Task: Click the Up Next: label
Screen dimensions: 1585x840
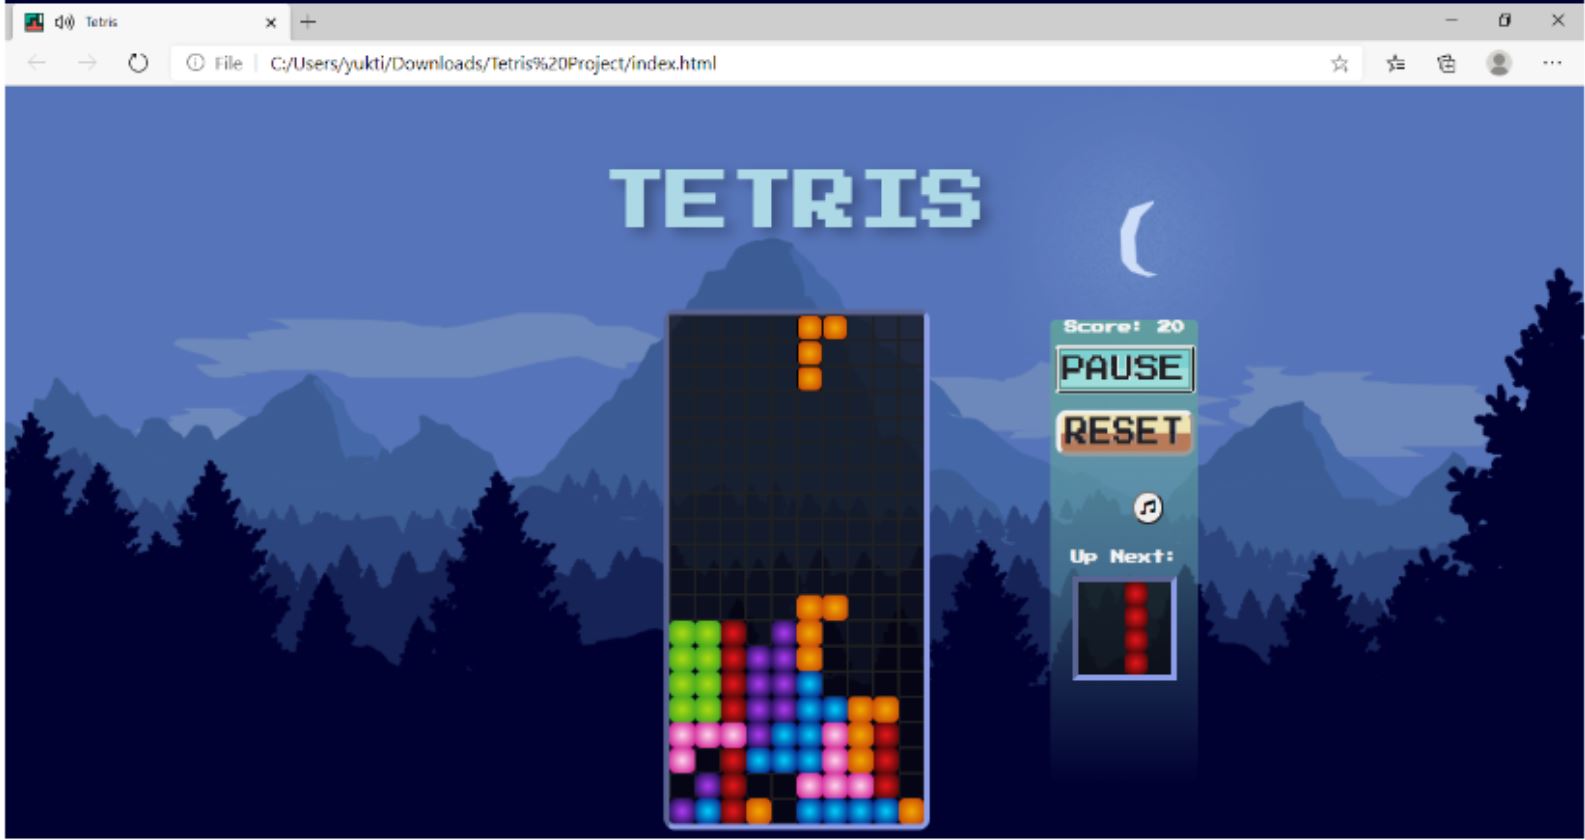Action: [x=1122, y=556]
